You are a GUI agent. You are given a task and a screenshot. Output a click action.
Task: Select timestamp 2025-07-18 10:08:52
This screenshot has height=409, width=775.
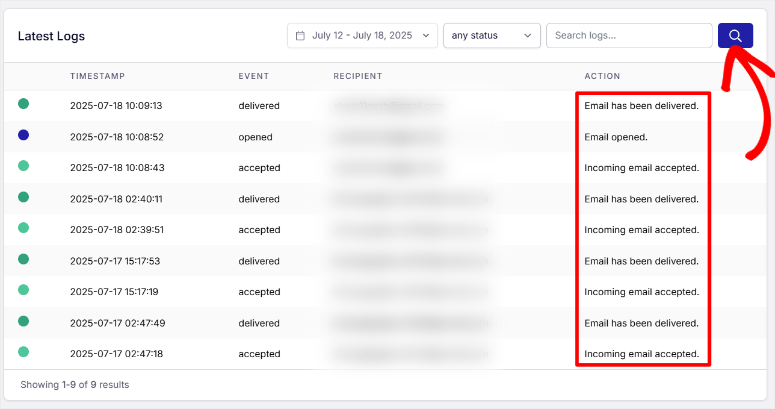(117, 137)
